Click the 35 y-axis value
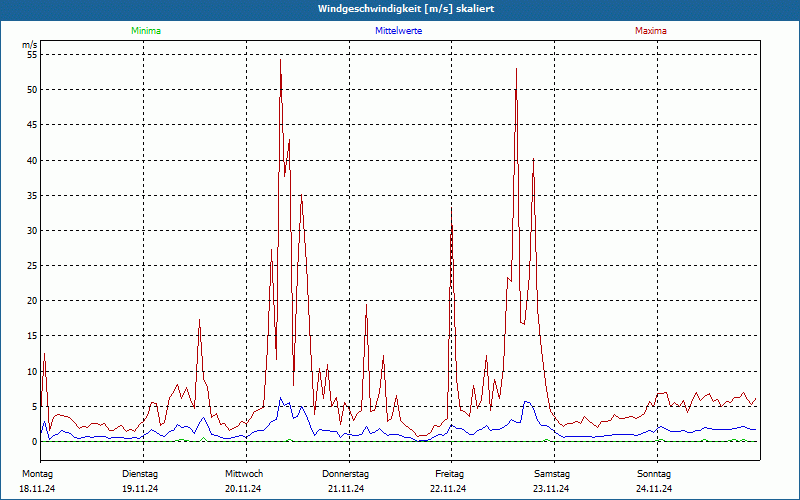This screenshot has width=800, height=500. (33, 195)
